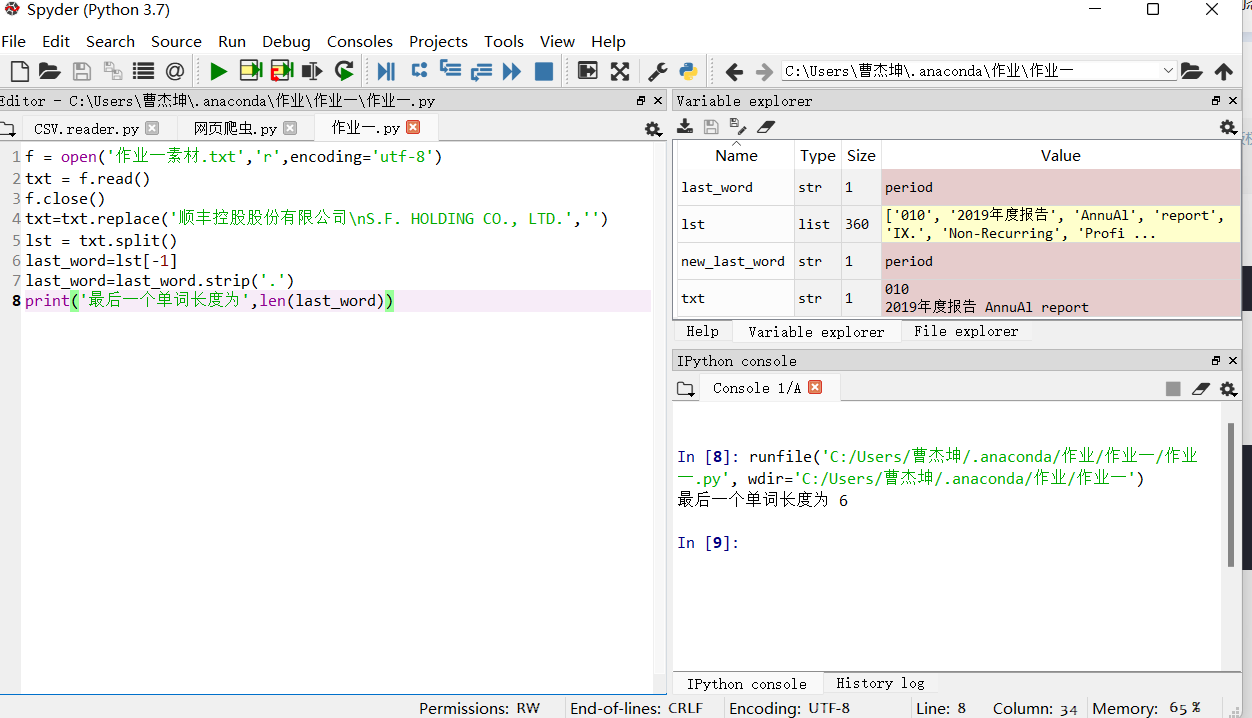Open Preferences wrench icon

tap(657, 71)
